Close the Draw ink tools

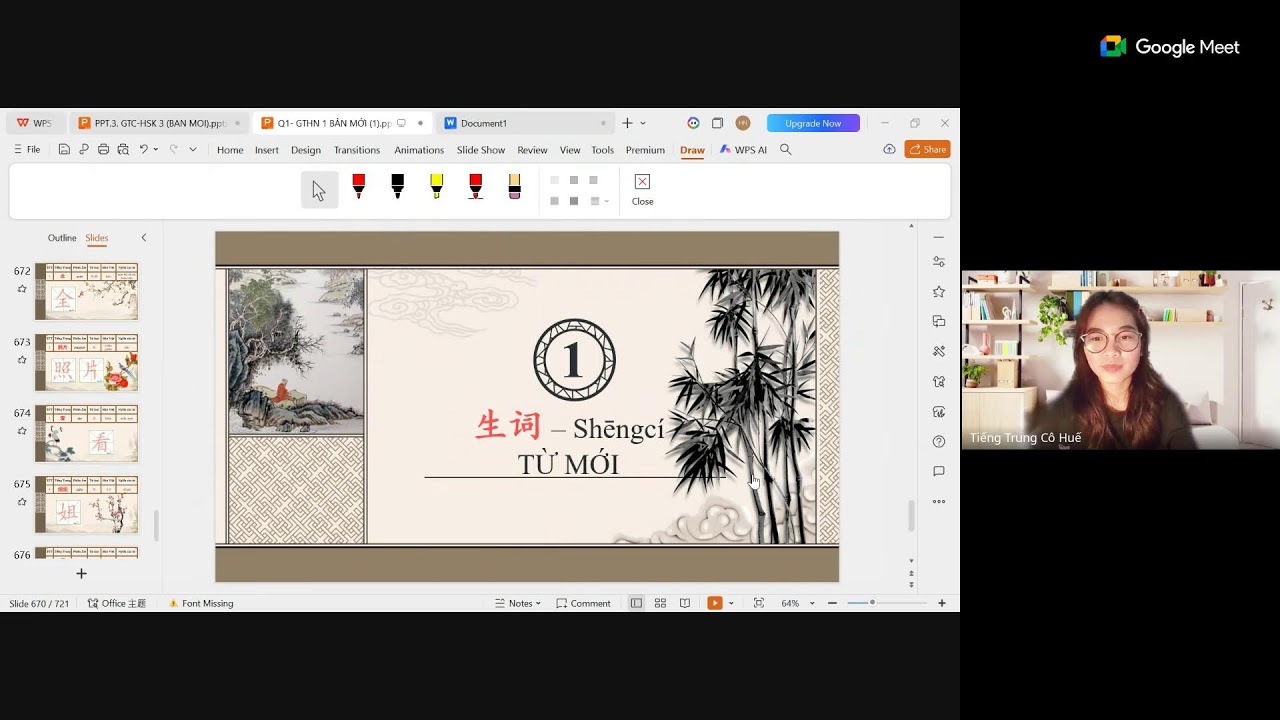click(642, 189)
